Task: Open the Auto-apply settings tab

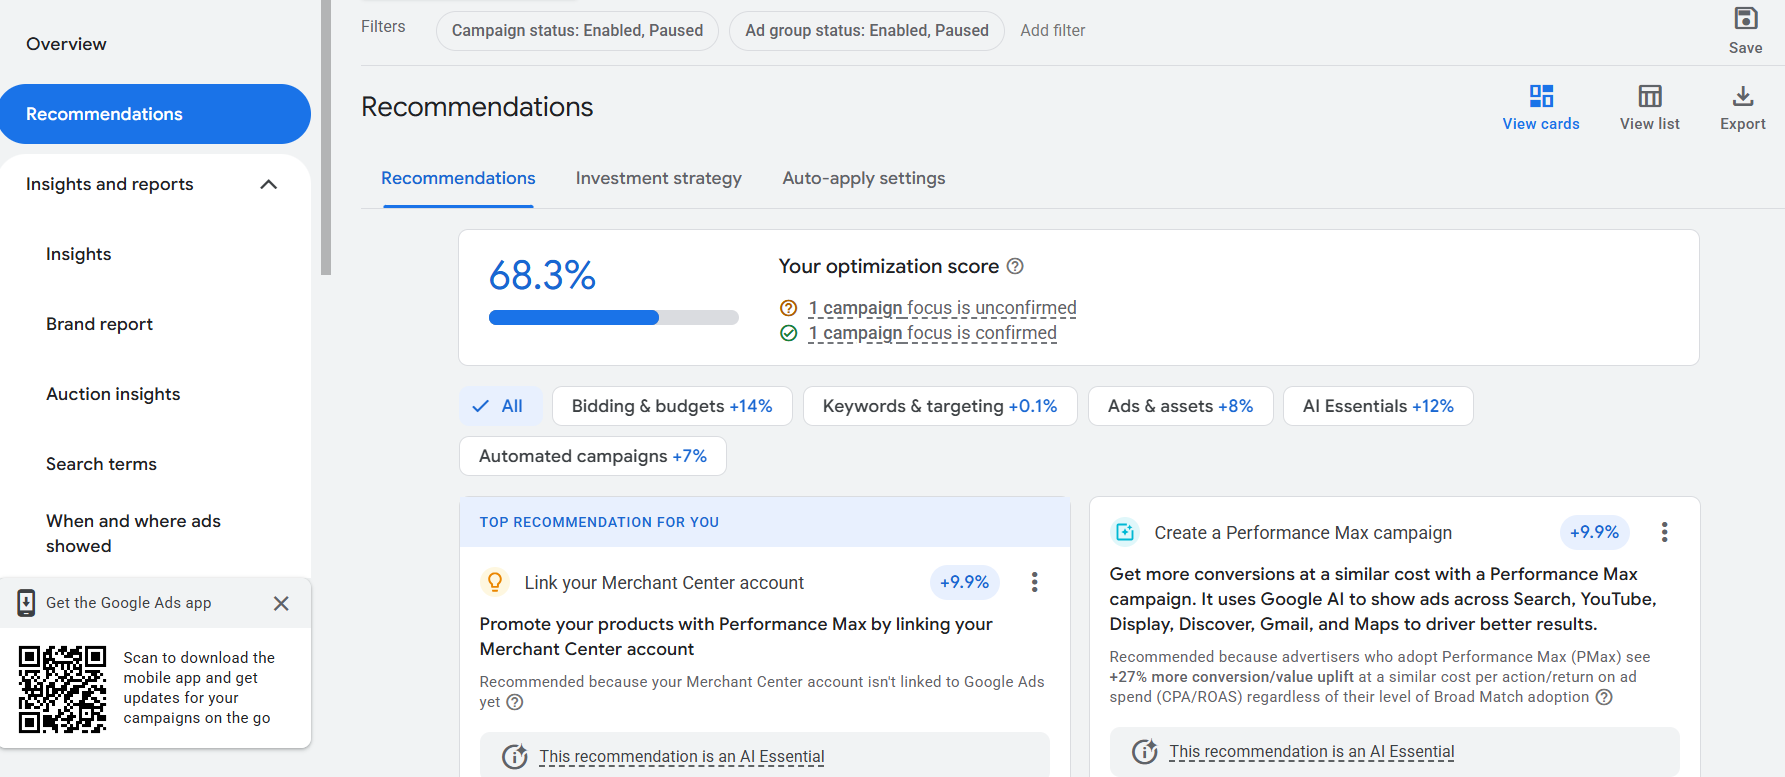Action: (x=863, y=178)
